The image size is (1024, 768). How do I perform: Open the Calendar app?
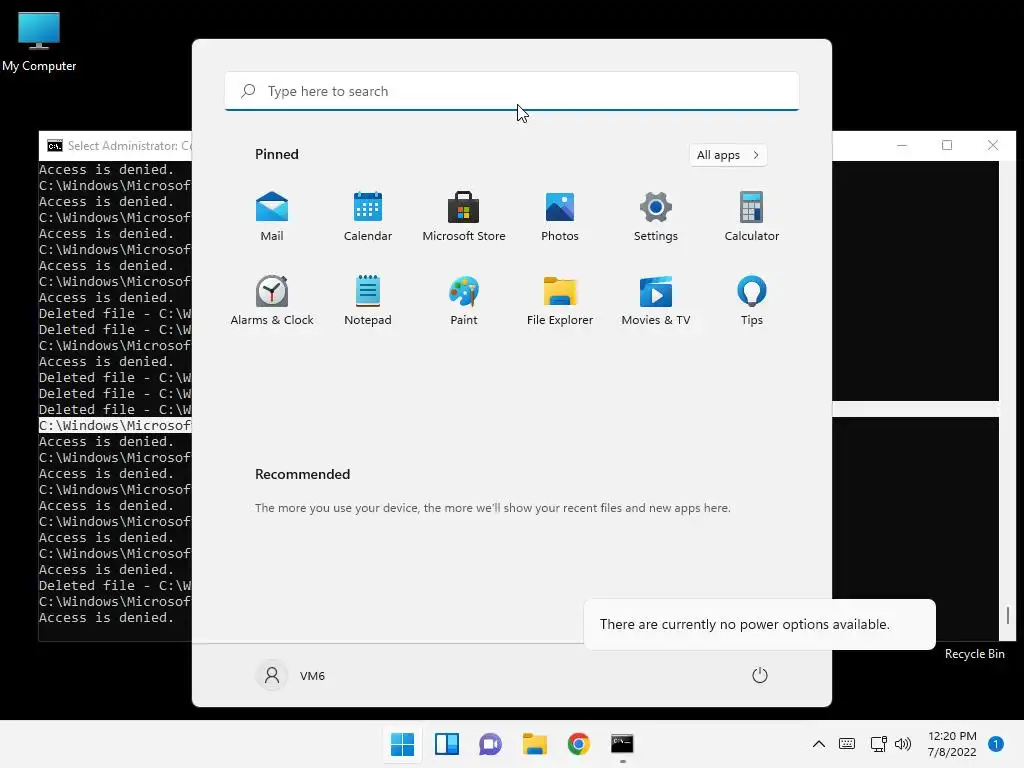(x=368, y=216)
